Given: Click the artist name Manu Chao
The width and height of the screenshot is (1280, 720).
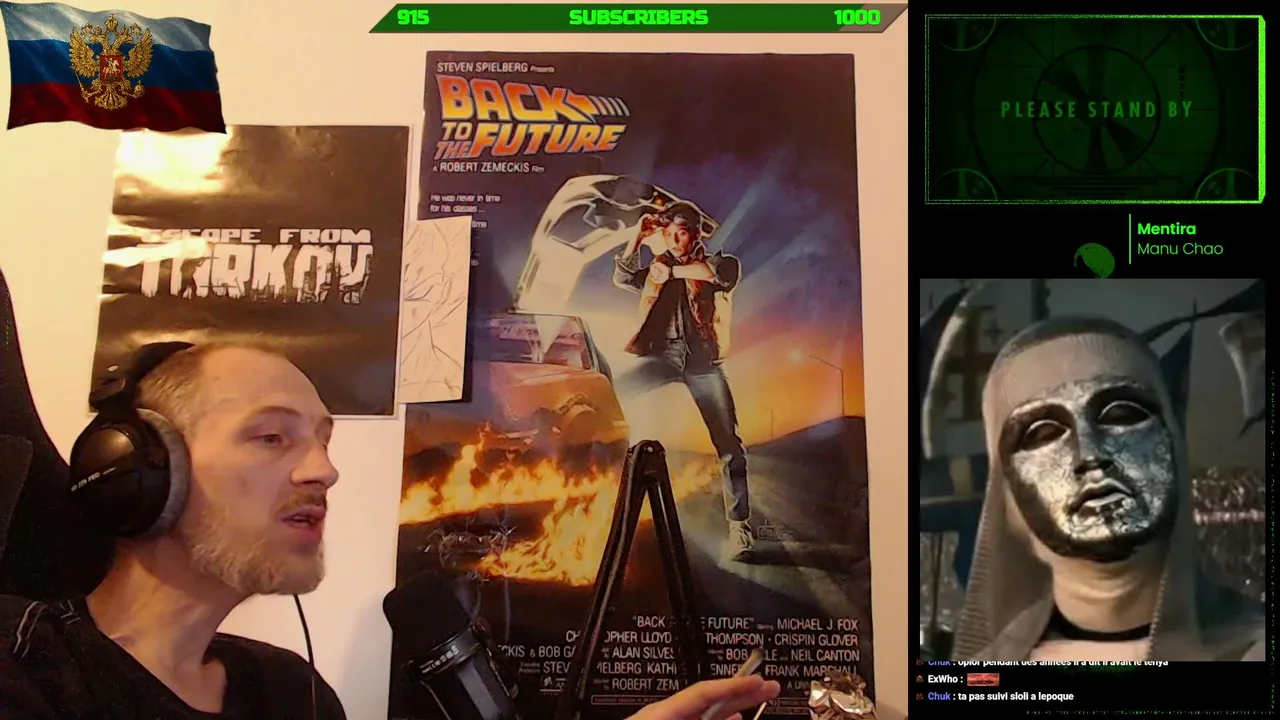Looking at the screenshot, I should (1180, 249).
